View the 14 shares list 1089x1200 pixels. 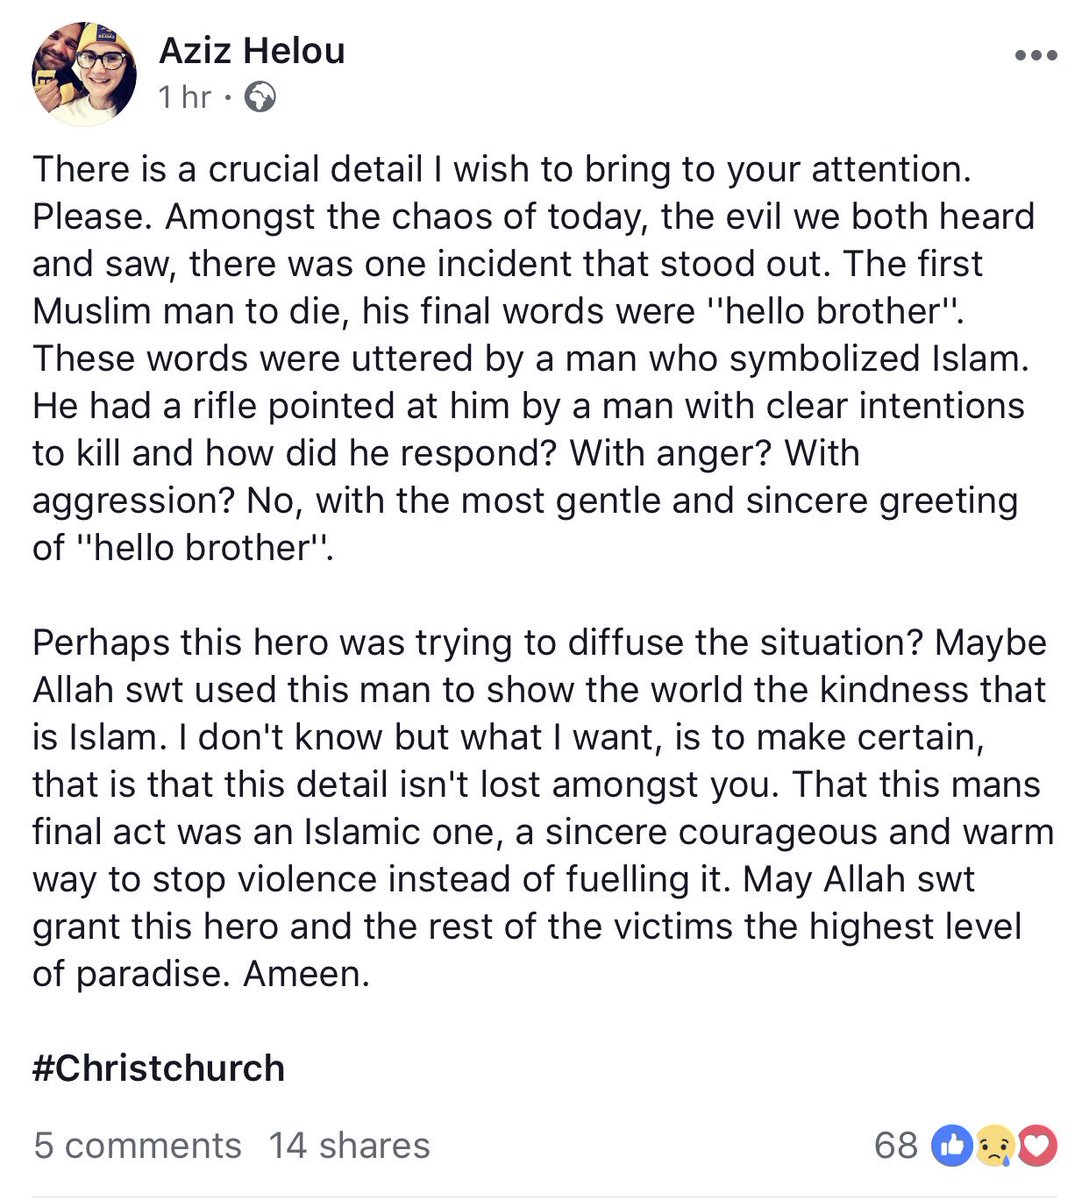(349, 1145)
